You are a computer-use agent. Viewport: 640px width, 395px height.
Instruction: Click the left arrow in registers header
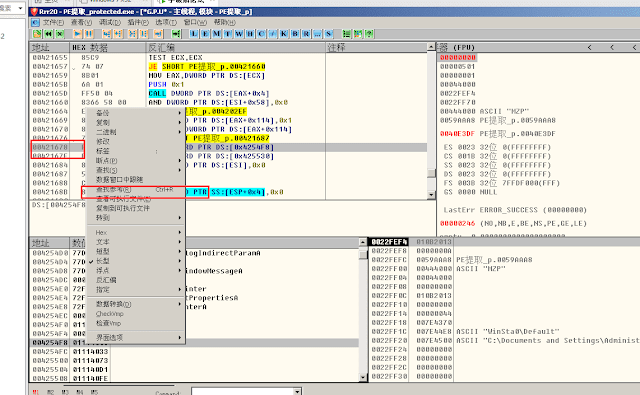pos(589,47)
